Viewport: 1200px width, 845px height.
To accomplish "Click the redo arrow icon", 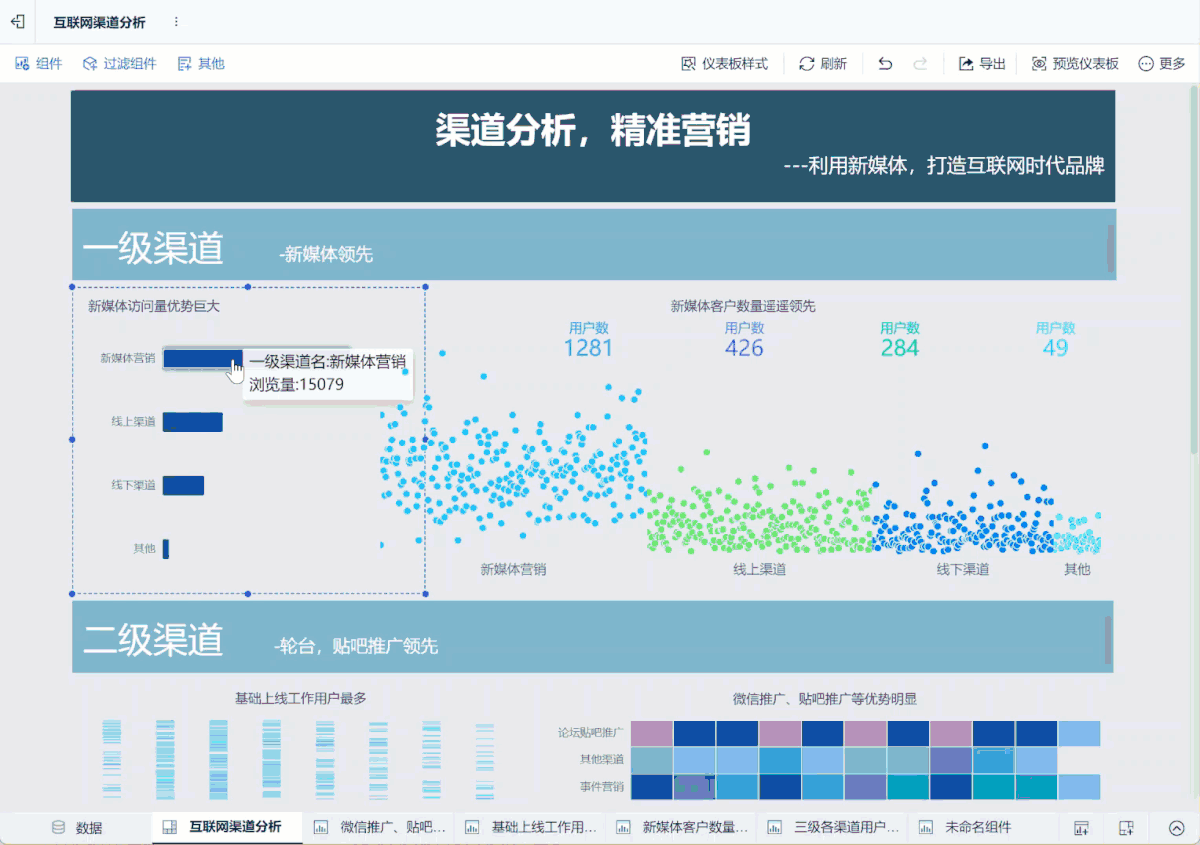I will [920, 64].
